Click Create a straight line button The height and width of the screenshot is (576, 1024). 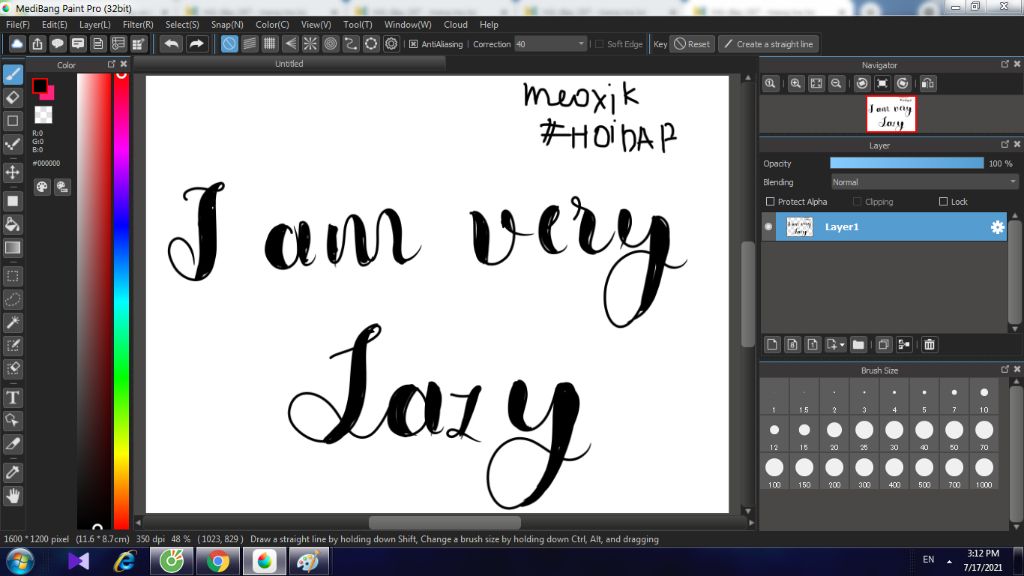click(x=769, y=44)
